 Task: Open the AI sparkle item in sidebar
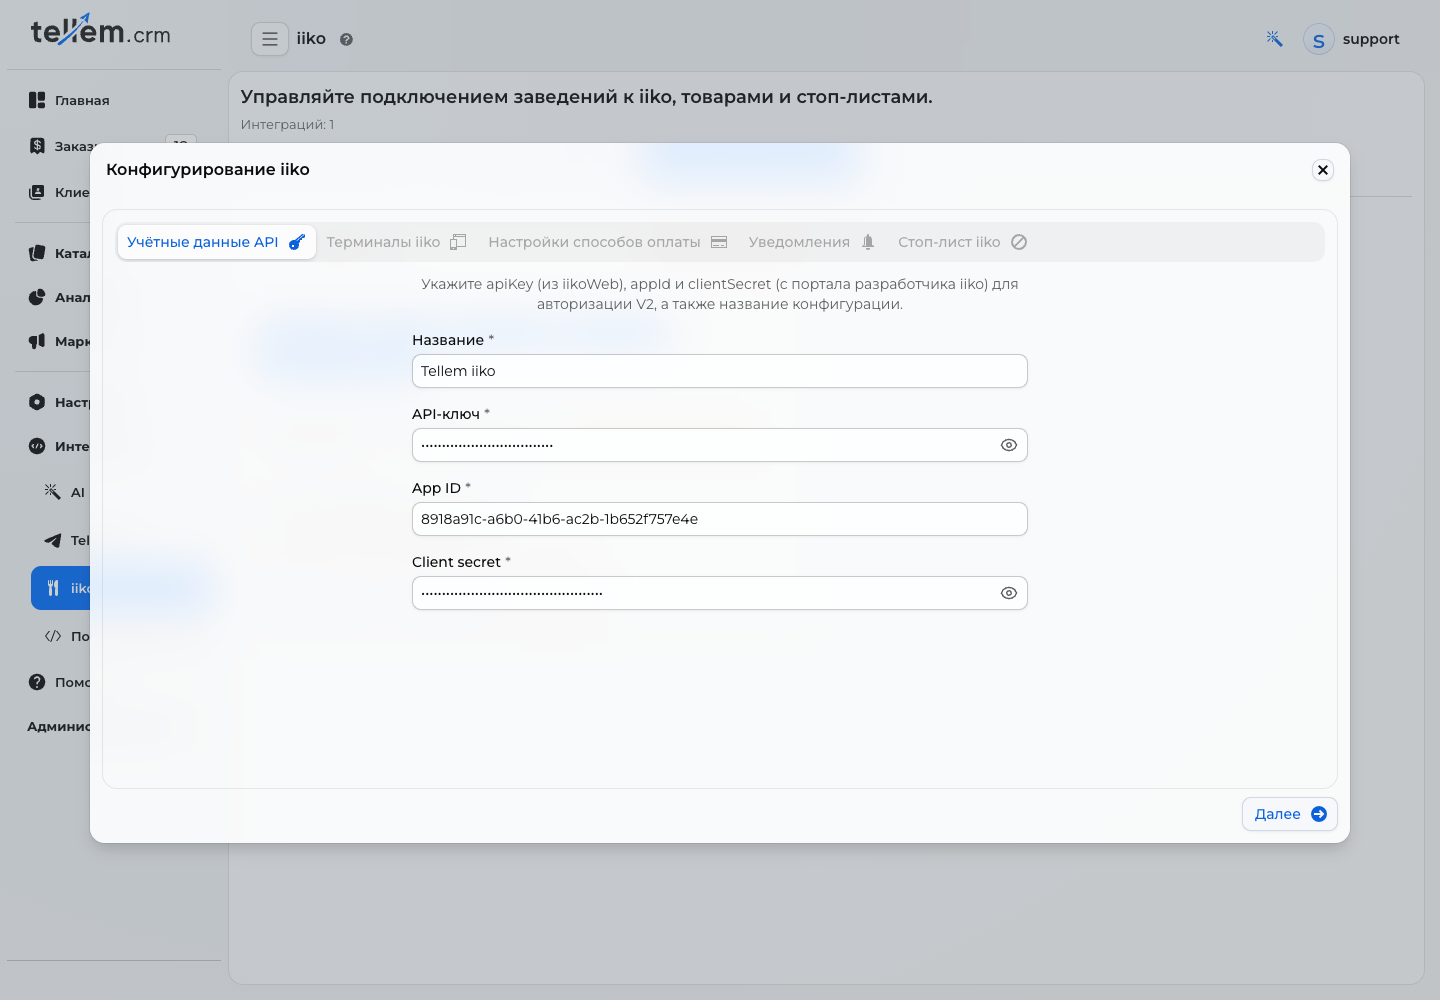[x=53, y=492]
